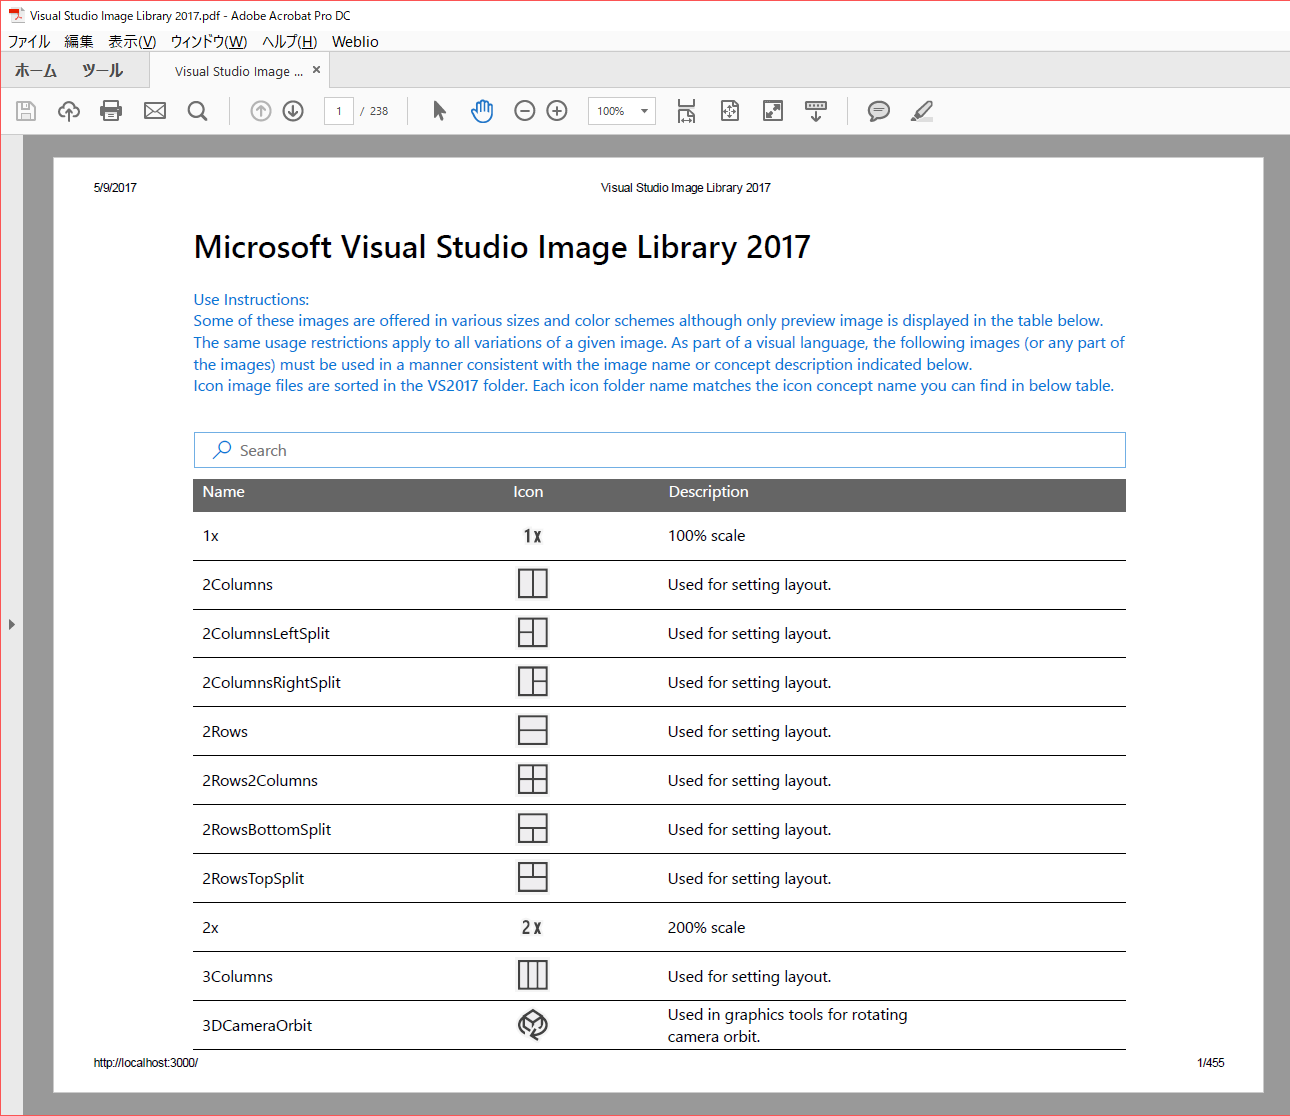
Task: Toggle the Hand pan tool
Action: coord(482,111)
